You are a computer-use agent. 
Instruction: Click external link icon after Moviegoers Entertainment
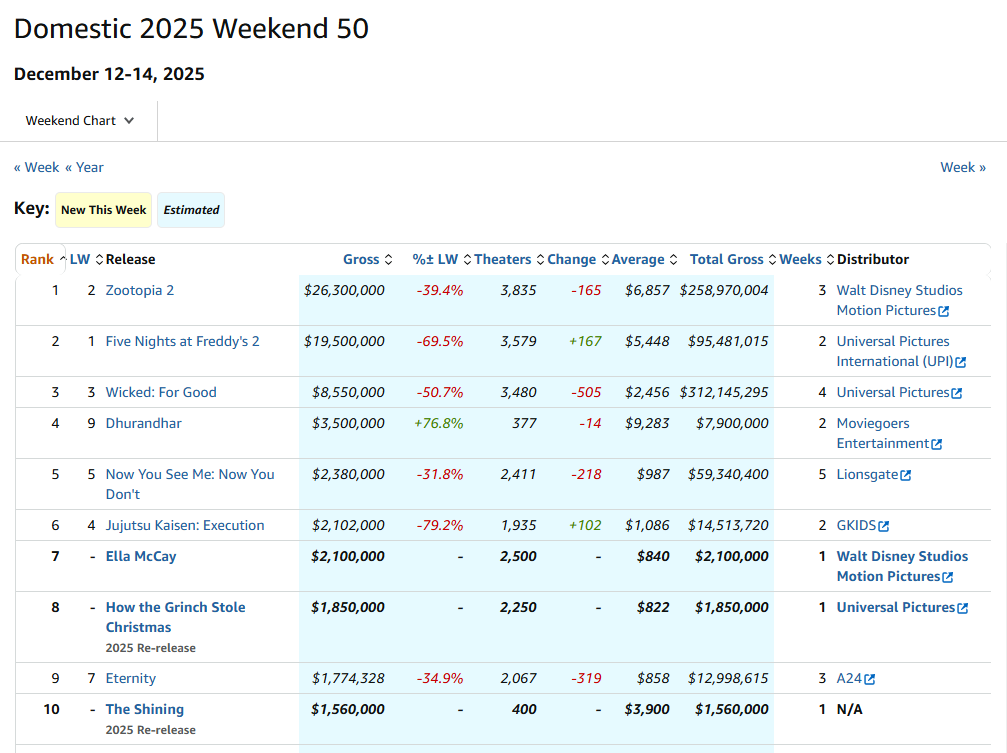936,444
